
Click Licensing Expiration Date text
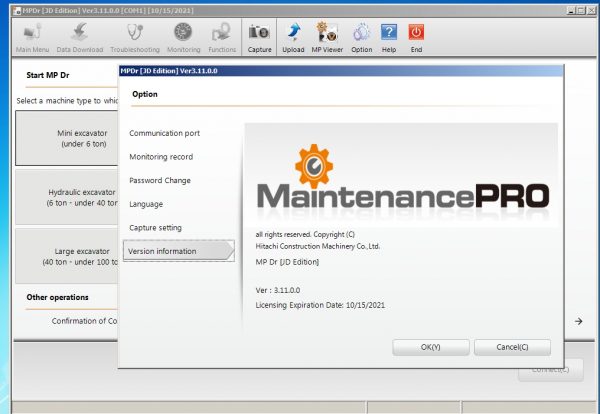click(320, 305)
